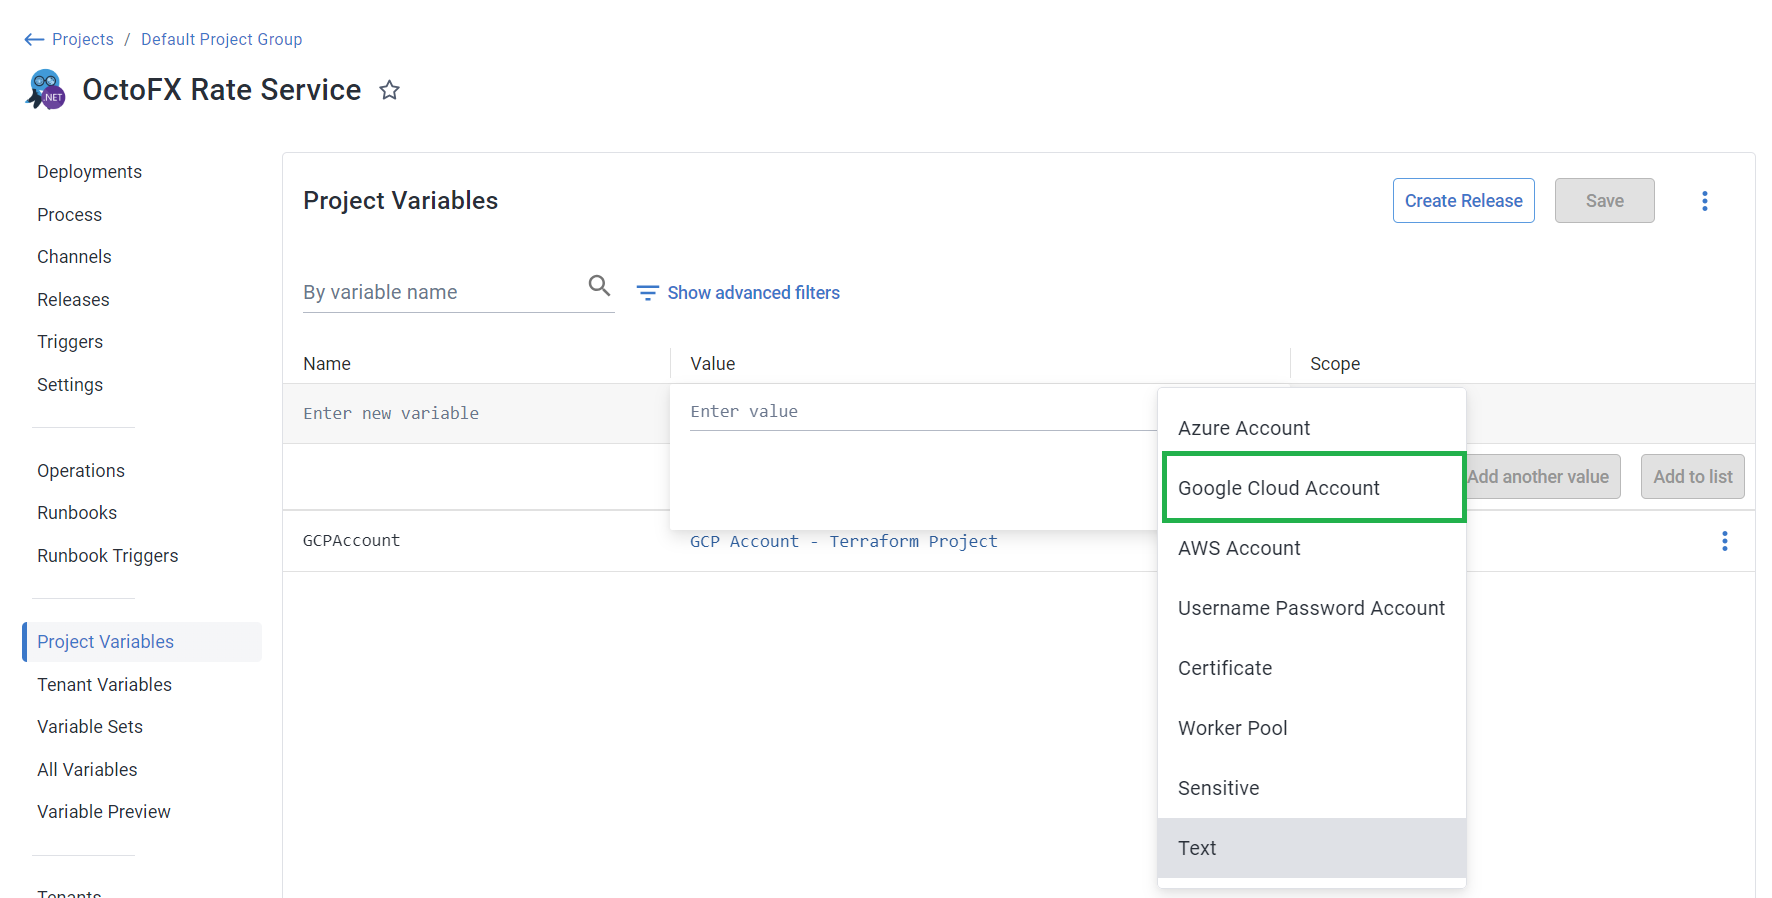Click the back arrow next to Projects
This screenshot has height=898, width=1772.
[x=34, y=39]
